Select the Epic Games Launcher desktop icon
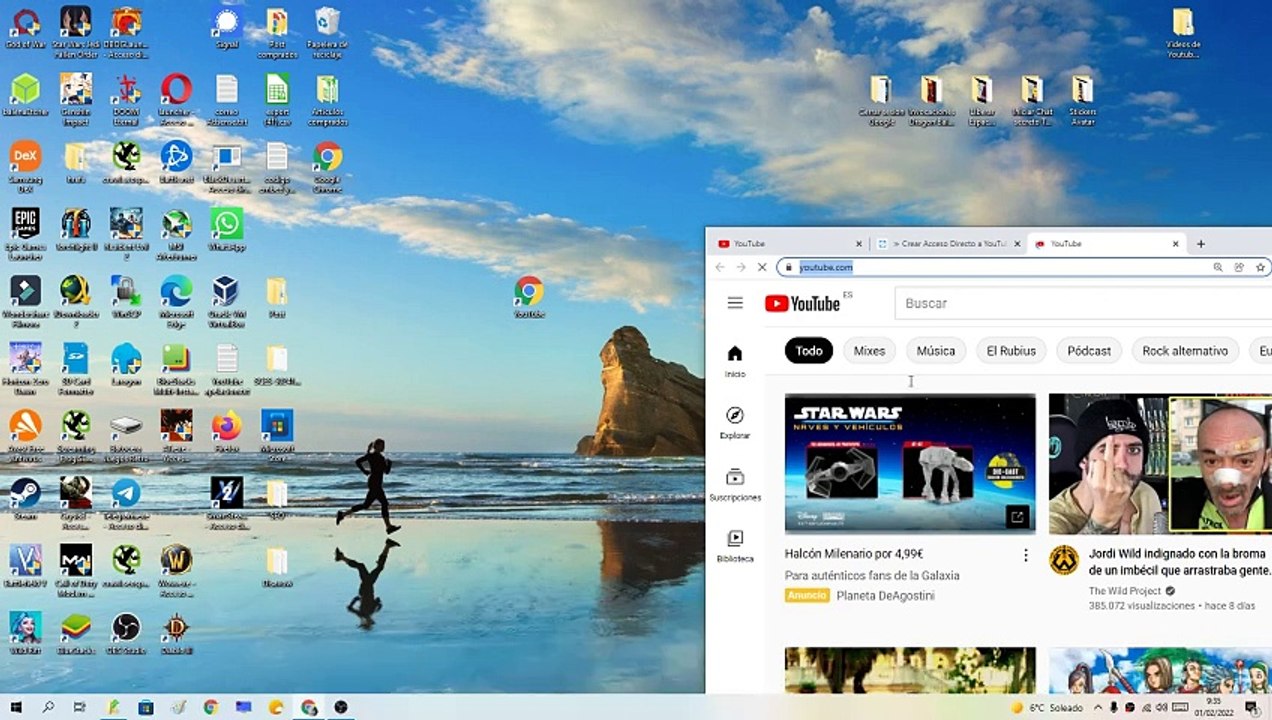Image resolution: width=1272 pixels, height=720 pixels. pyautogui.click(x=25, y=234)
